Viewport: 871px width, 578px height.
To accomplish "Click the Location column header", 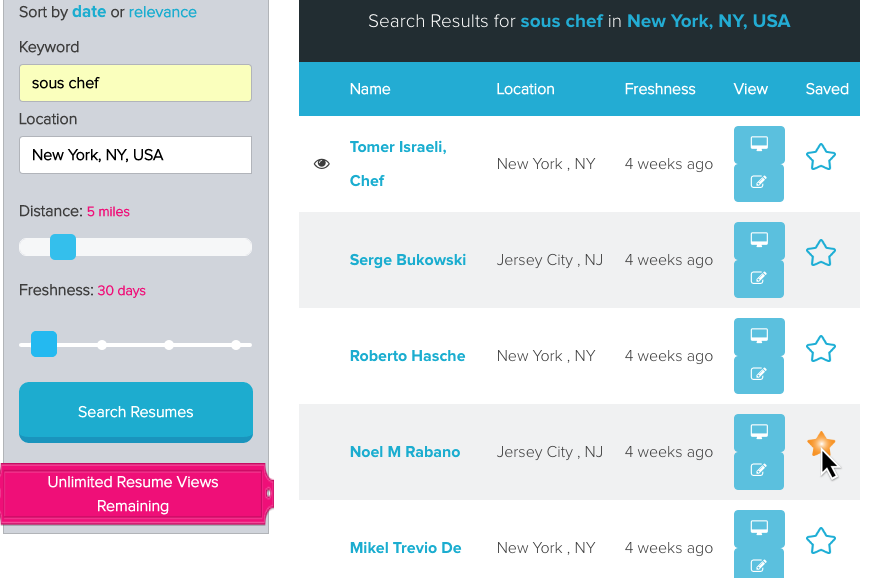I will (525, 89).
